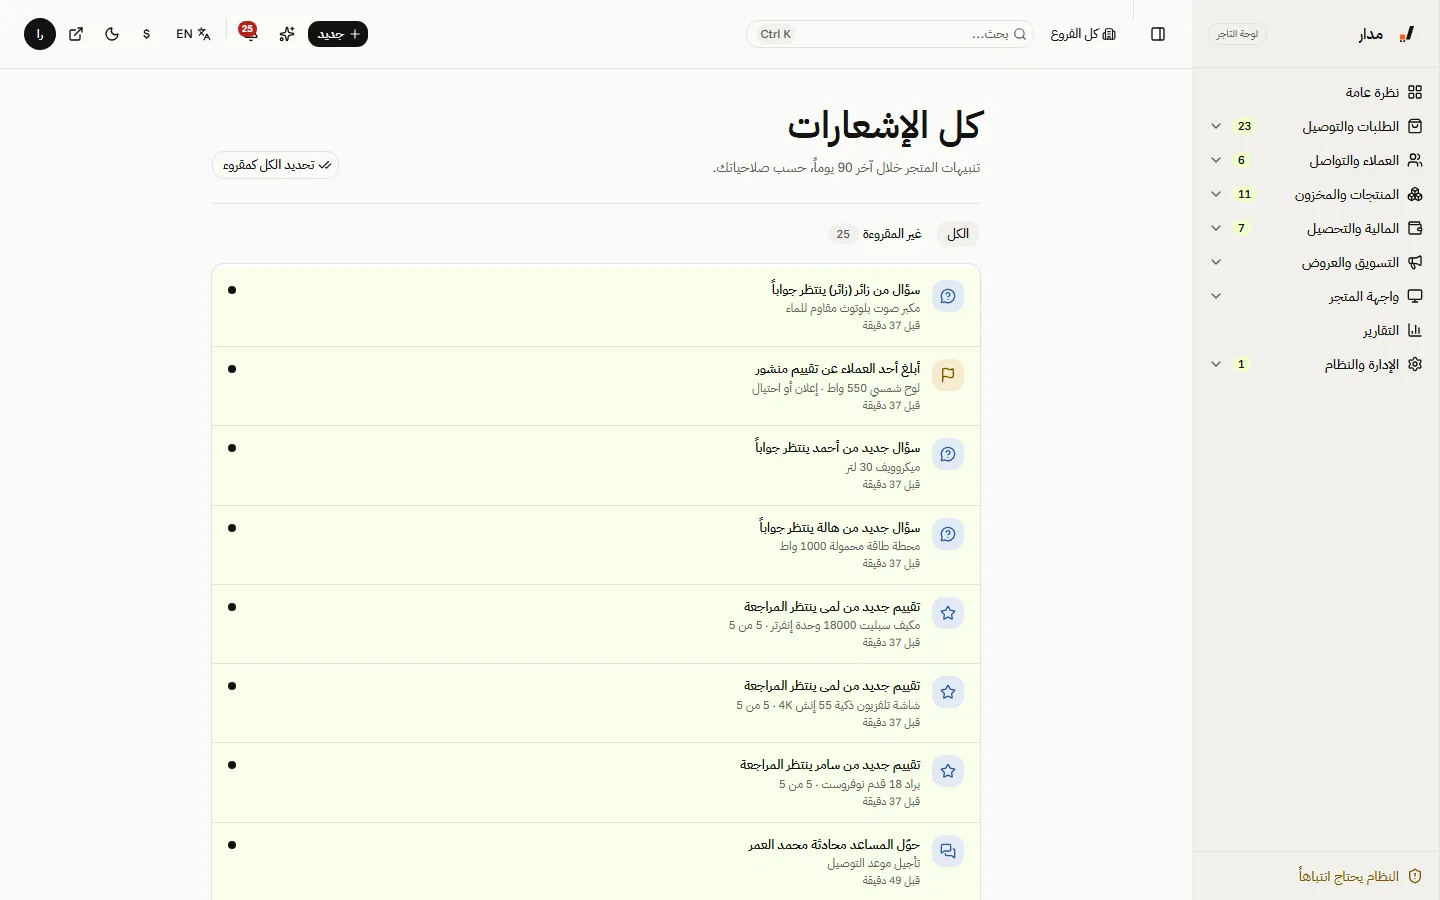Click unread dot on أحمد question notification
Viewport: 1440px width, 900px height.
[x=232, y=448]
